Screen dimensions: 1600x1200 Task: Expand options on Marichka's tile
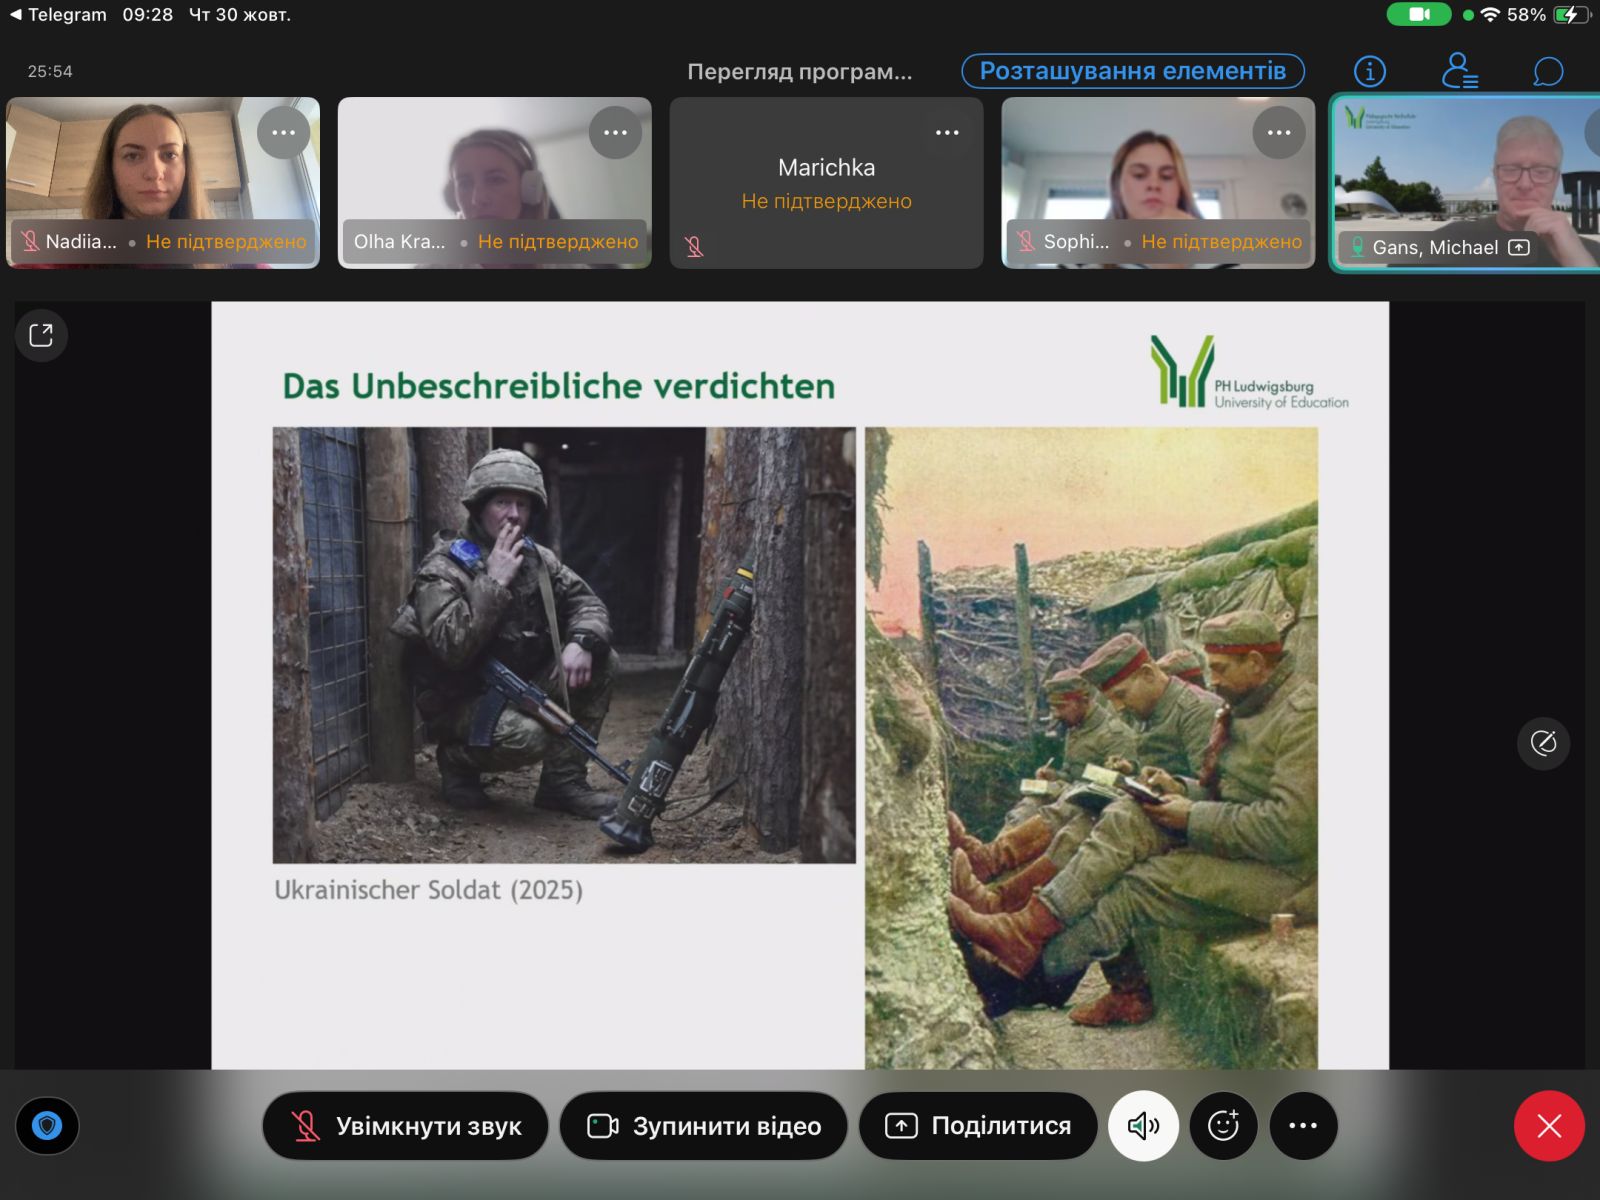pyautogui.click(x=947, y=132)
